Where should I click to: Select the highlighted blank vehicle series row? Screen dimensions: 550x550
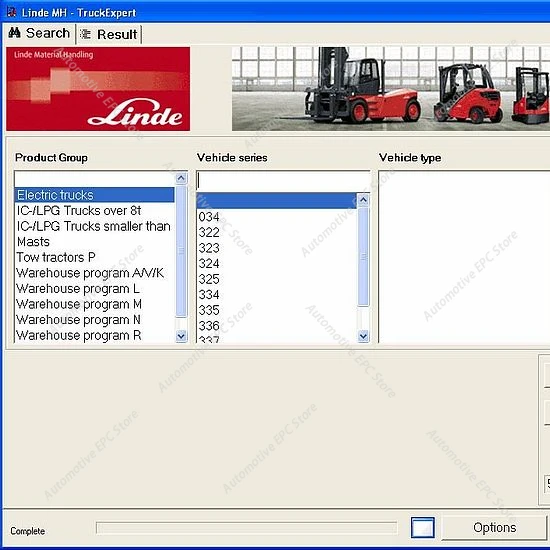277,201
